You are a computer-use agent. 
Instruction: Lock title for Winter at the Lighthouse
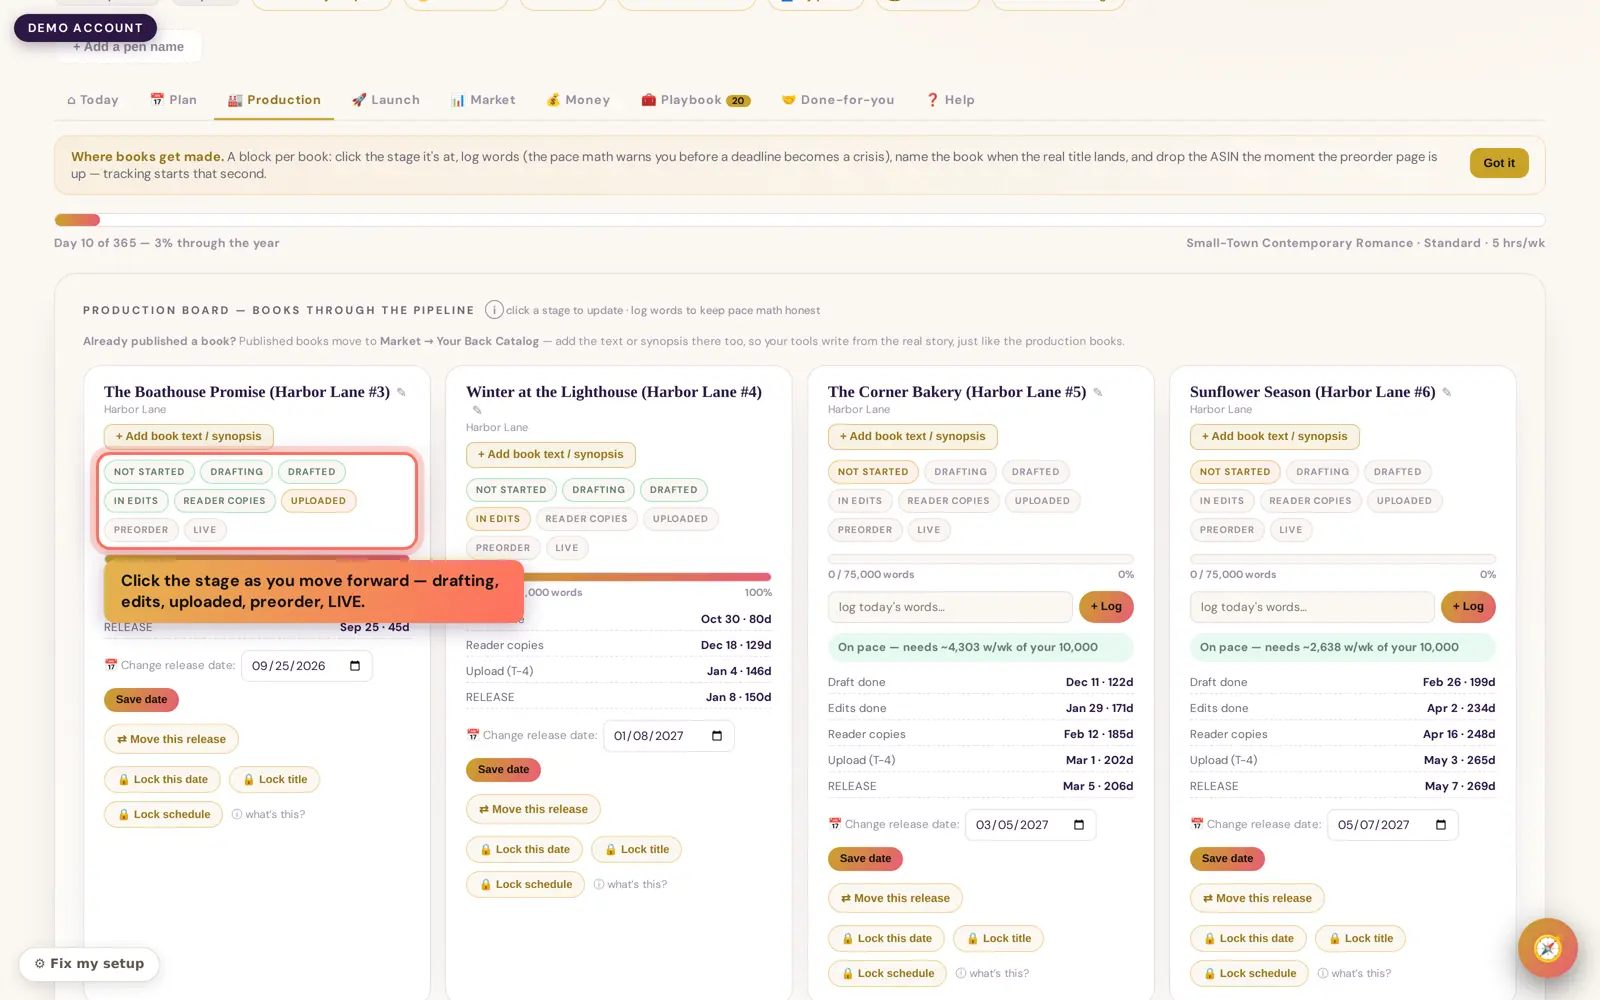(x=637, y=850)
